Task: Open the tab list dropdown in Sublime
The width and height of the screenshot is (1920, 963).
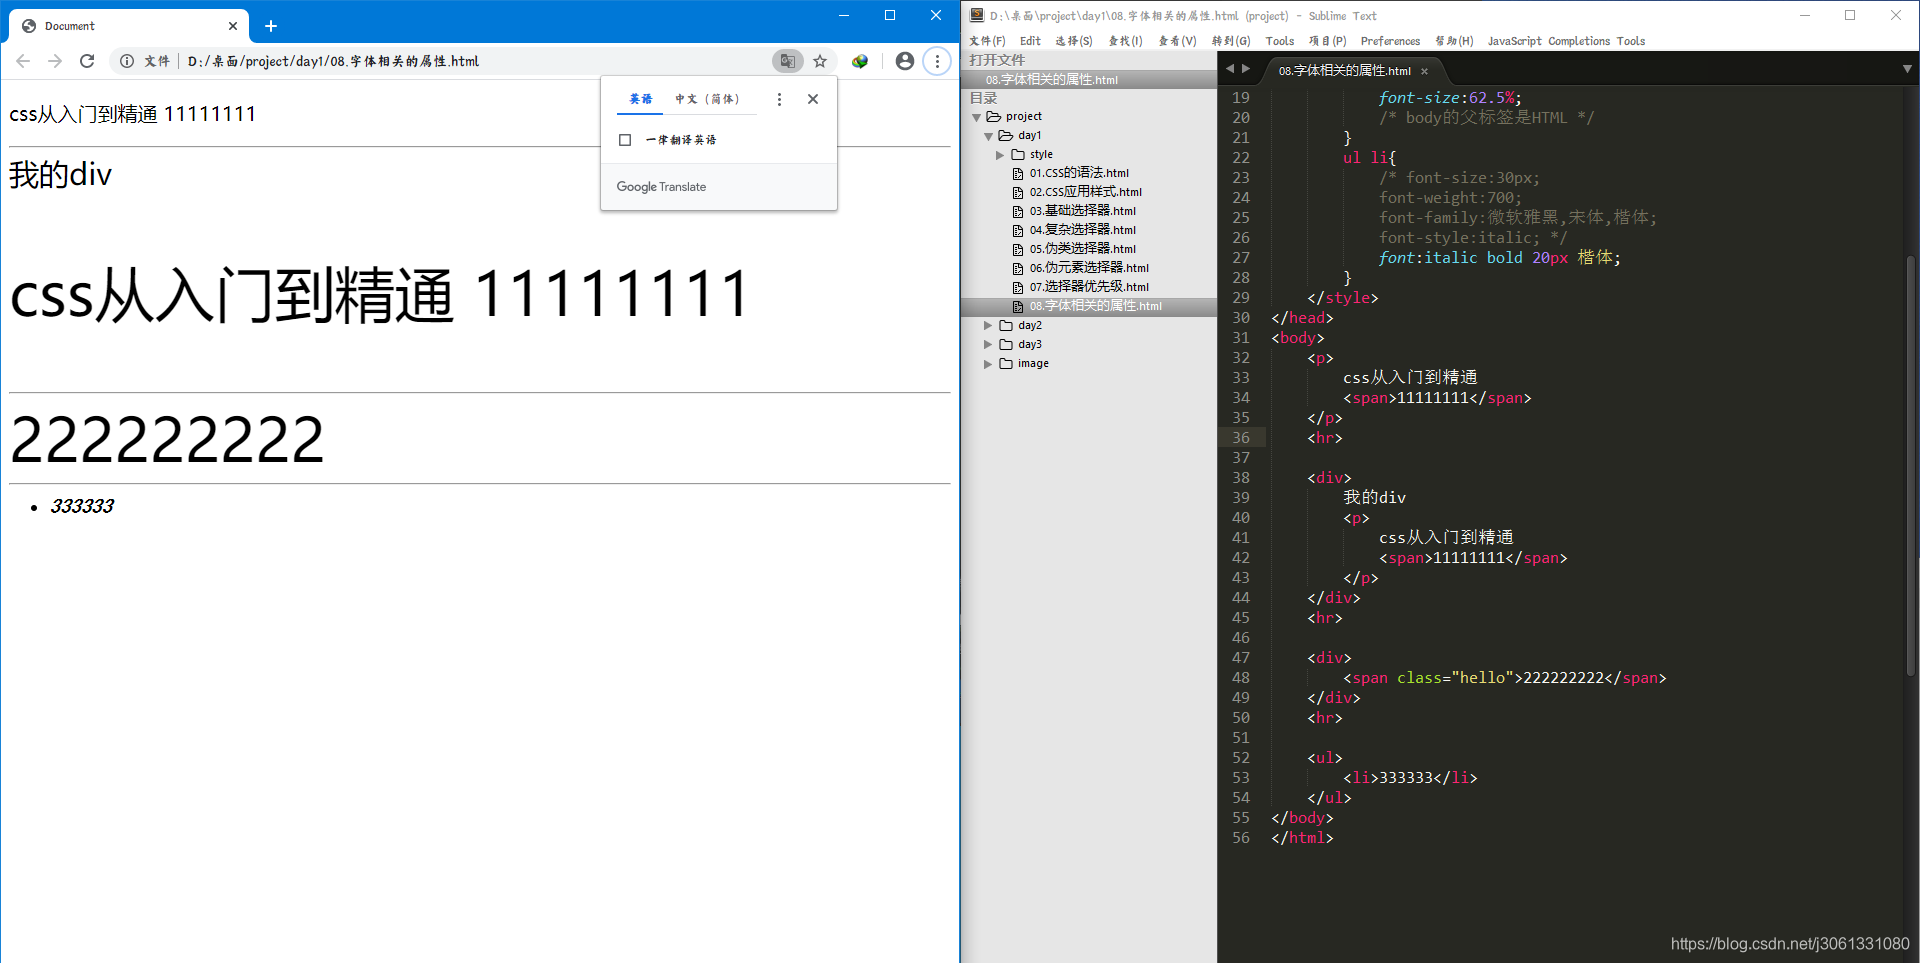Action: tap(1907, 69)
